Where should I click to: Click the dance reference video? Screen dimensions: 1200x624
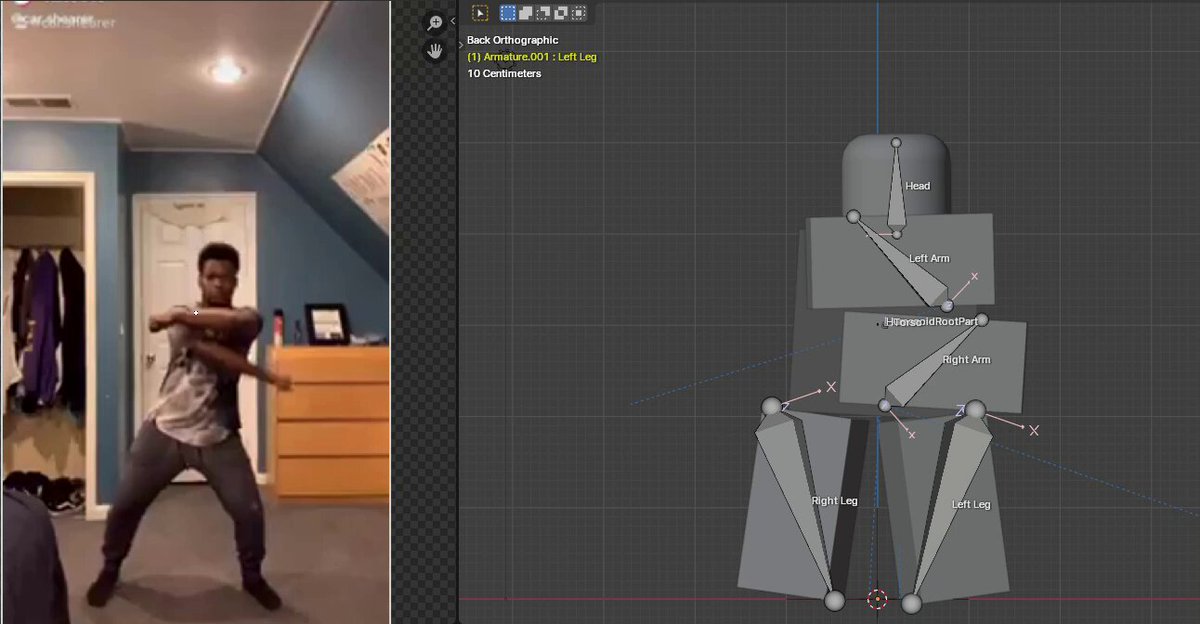point(195,312)
